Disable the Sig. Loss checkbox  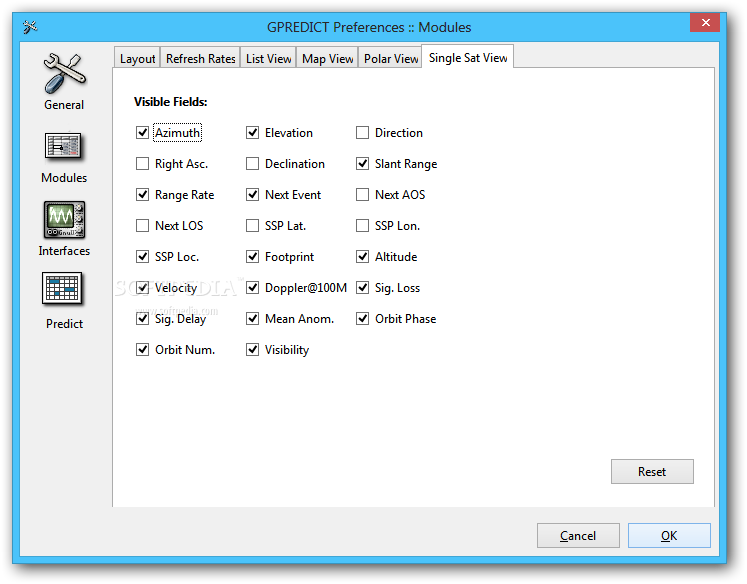363,287
